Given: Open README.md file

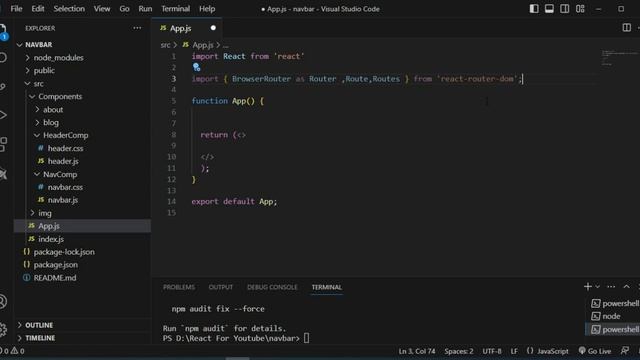Looking at the screenshot, I should tap(55, 278).
